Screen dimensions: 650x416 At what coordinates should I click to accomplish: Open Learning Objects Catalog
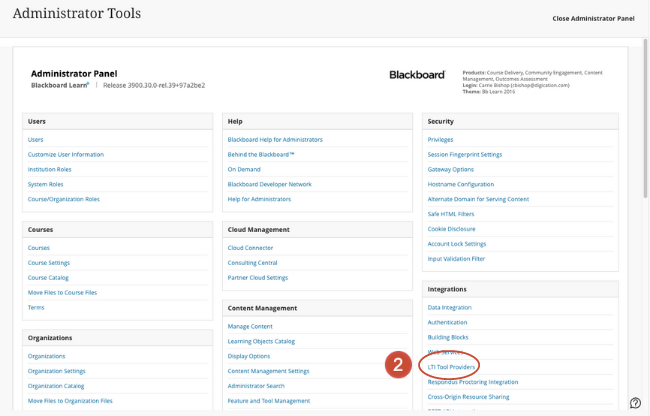coord(261,341)
